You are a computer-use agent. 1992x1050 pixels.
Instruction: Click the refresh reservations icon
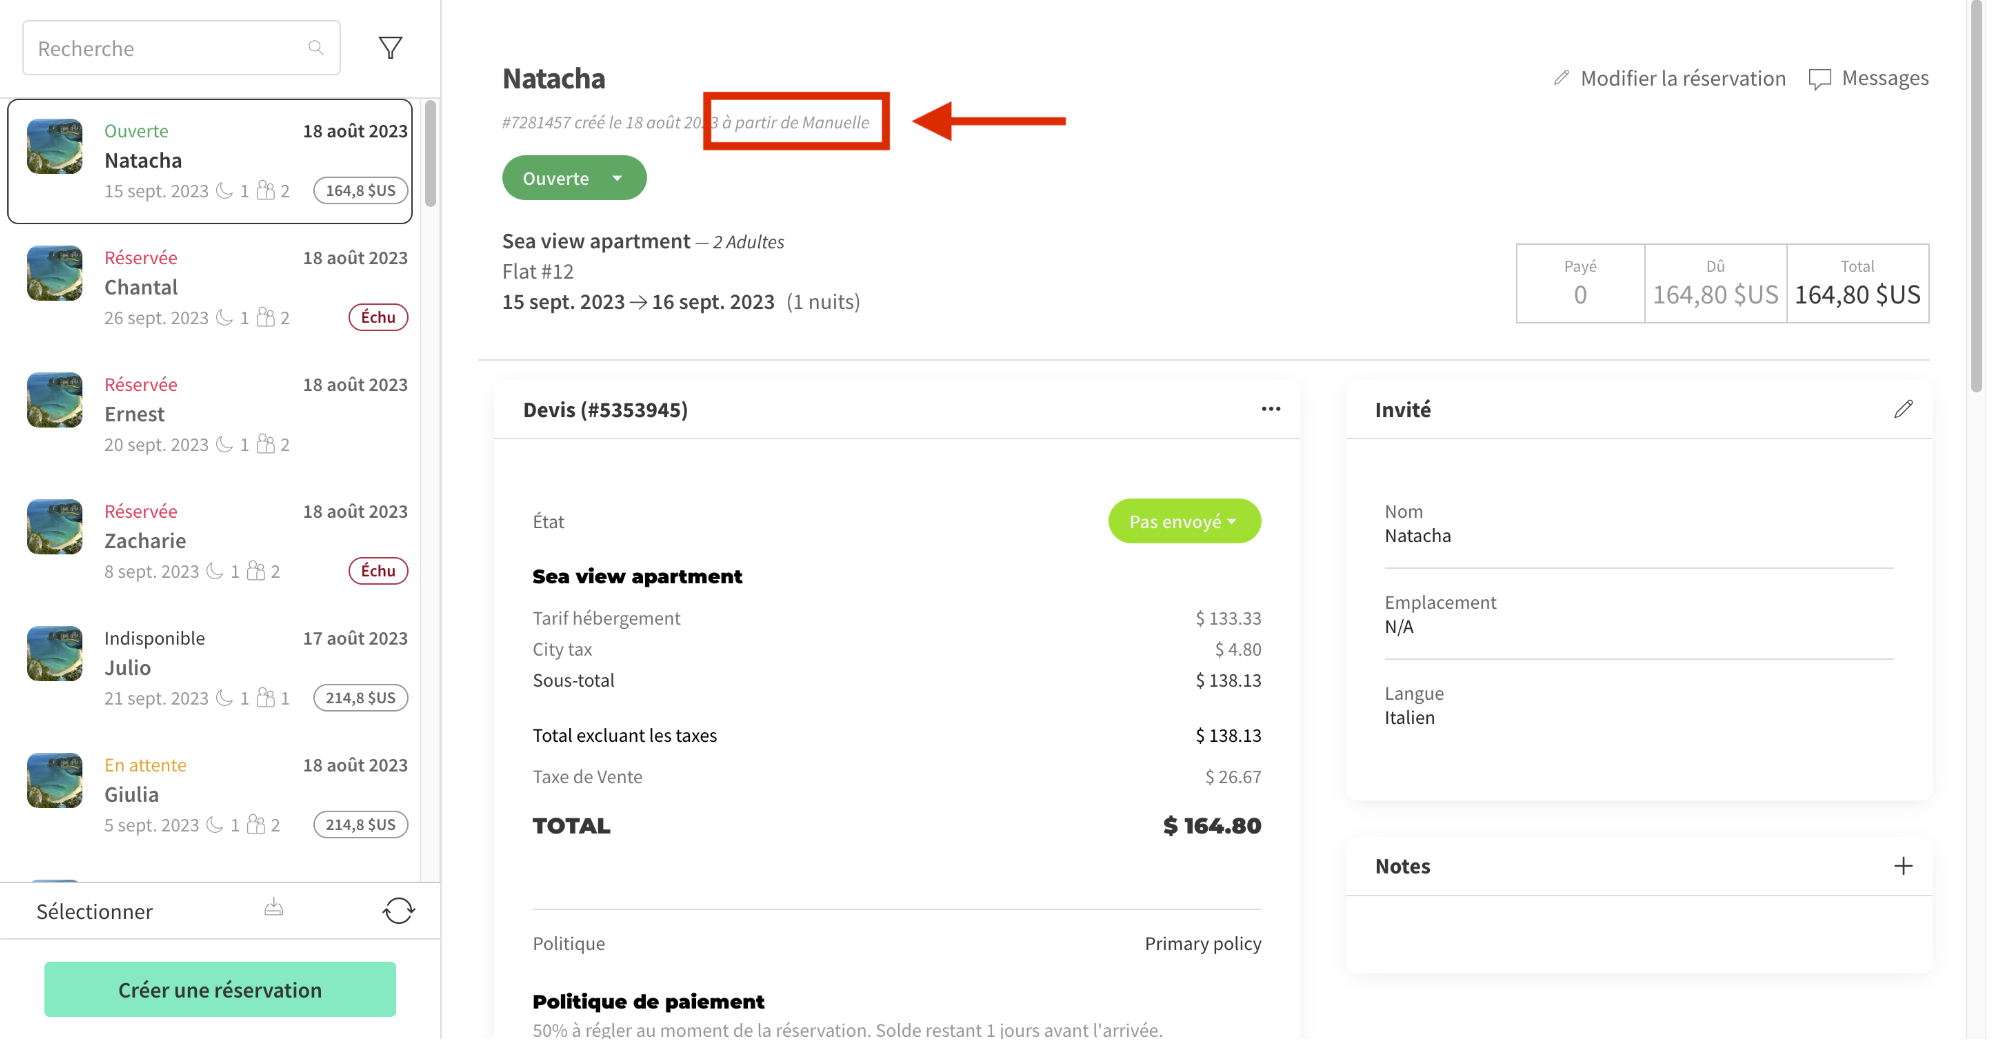point(398,911)
